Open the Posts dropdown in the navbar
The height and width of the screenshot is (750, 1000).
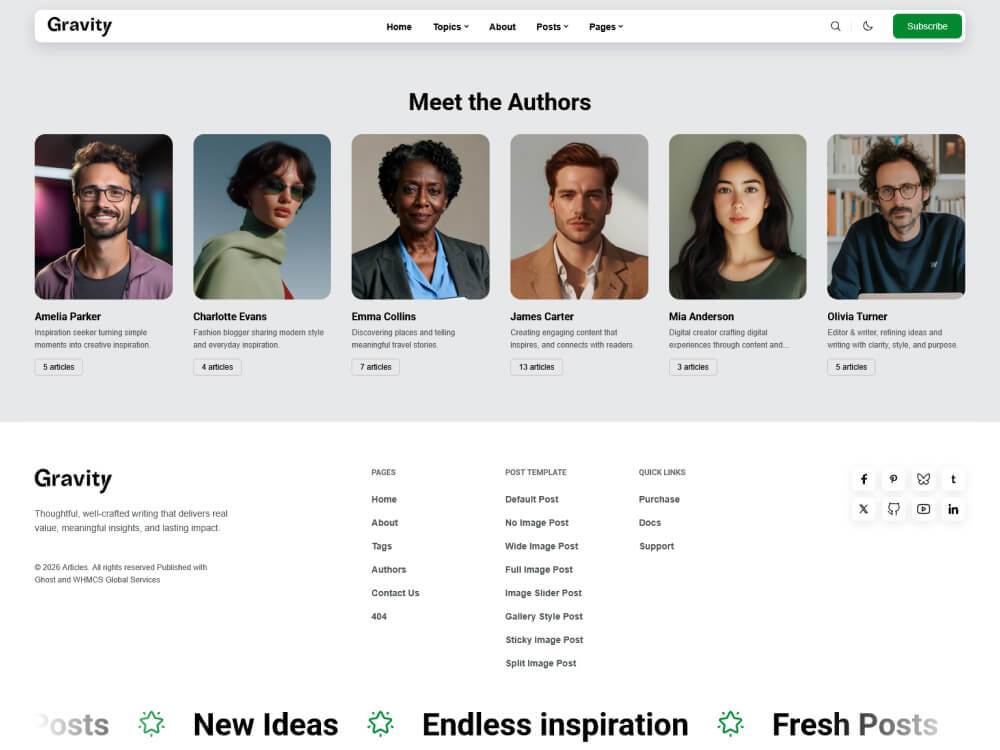(x=551, y=27)
